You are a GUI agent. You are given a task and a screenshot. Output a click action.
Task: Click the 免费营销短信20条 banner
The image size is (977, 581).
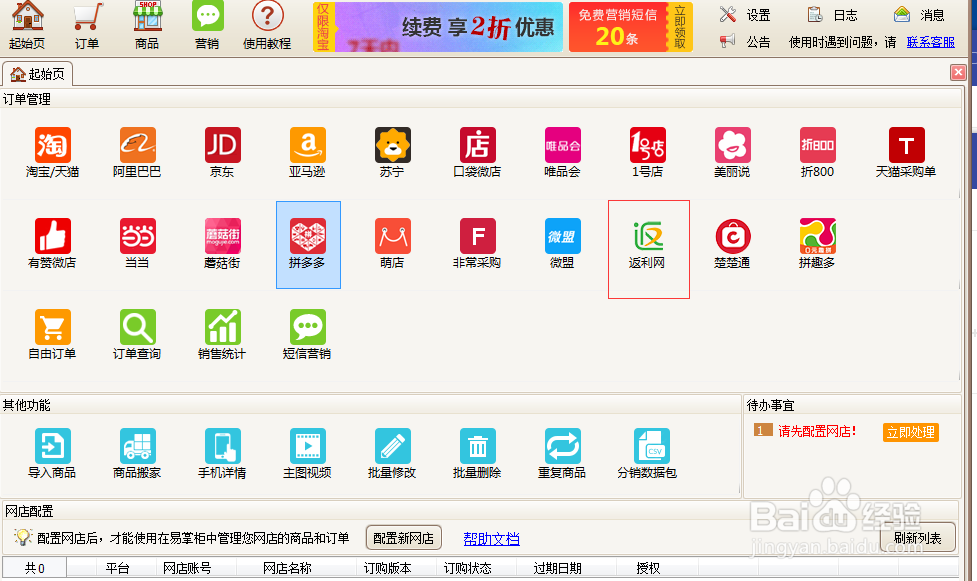[631, 27]
